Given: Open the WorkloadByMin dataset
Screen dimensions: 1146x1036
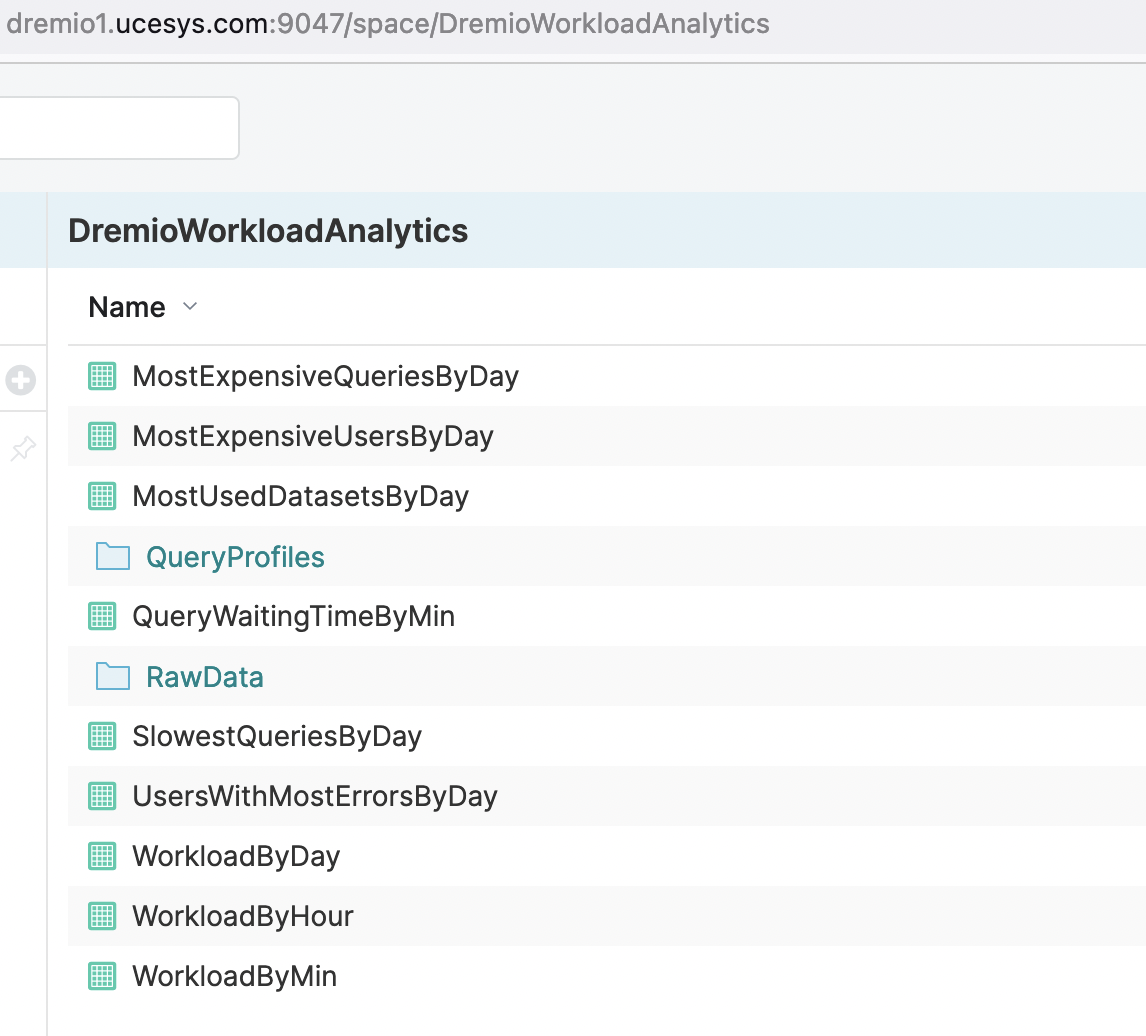Looking at the screenshot, I should click(234, 977).
